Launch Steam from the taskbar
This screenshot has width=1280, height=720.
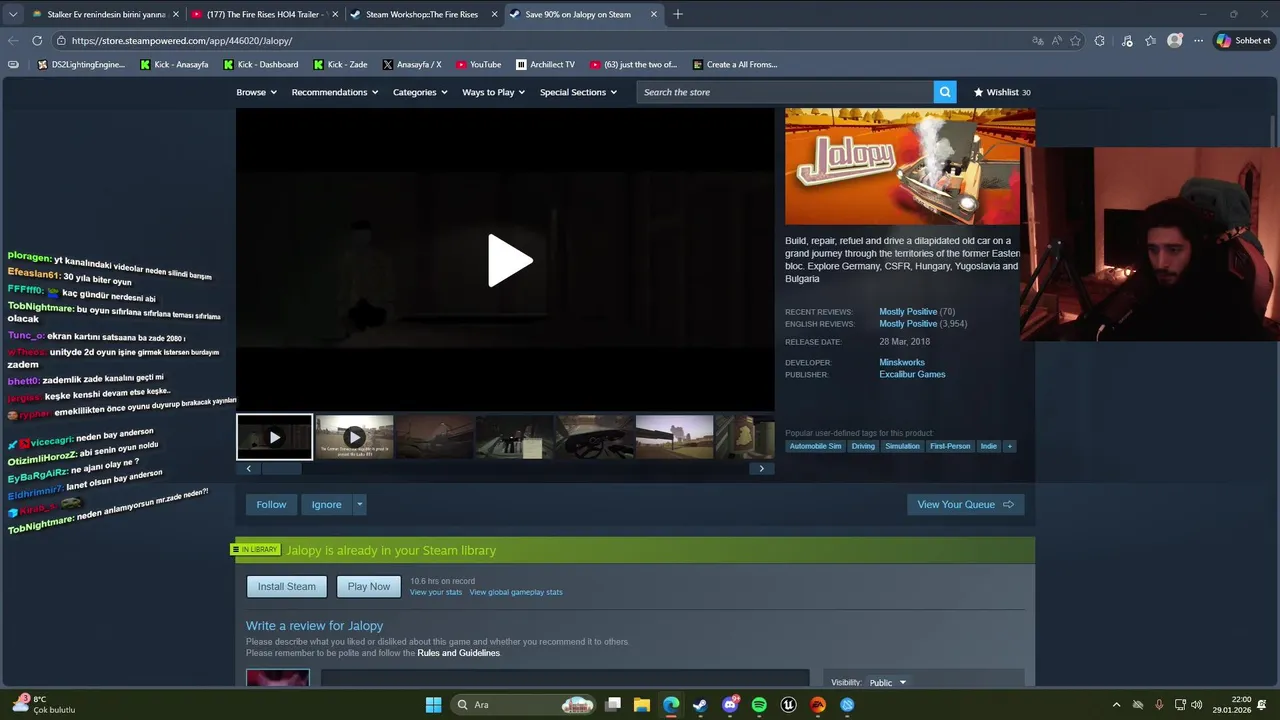[x=700, y=705]
